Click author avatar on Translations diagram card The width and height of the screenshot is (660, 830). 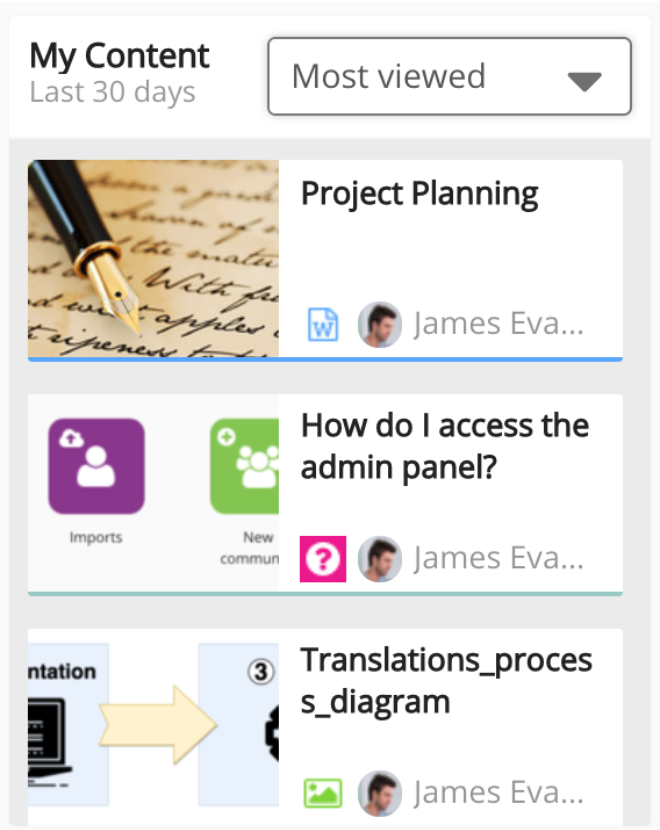380,794
